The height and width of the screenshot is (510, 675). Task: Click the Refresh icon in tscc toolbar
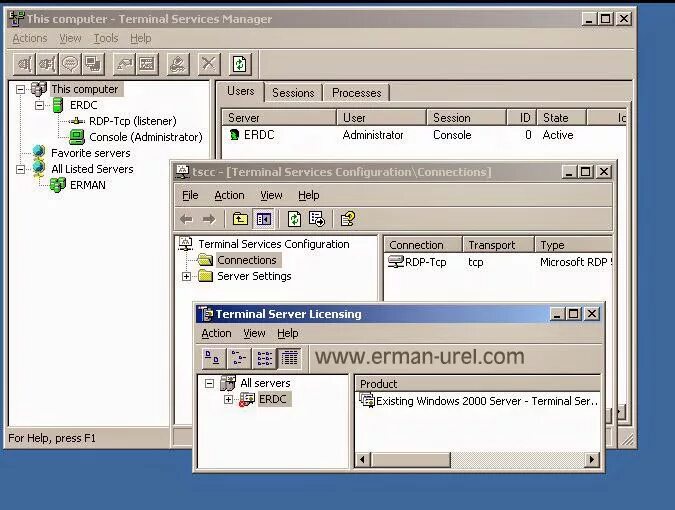click(294, 219)
